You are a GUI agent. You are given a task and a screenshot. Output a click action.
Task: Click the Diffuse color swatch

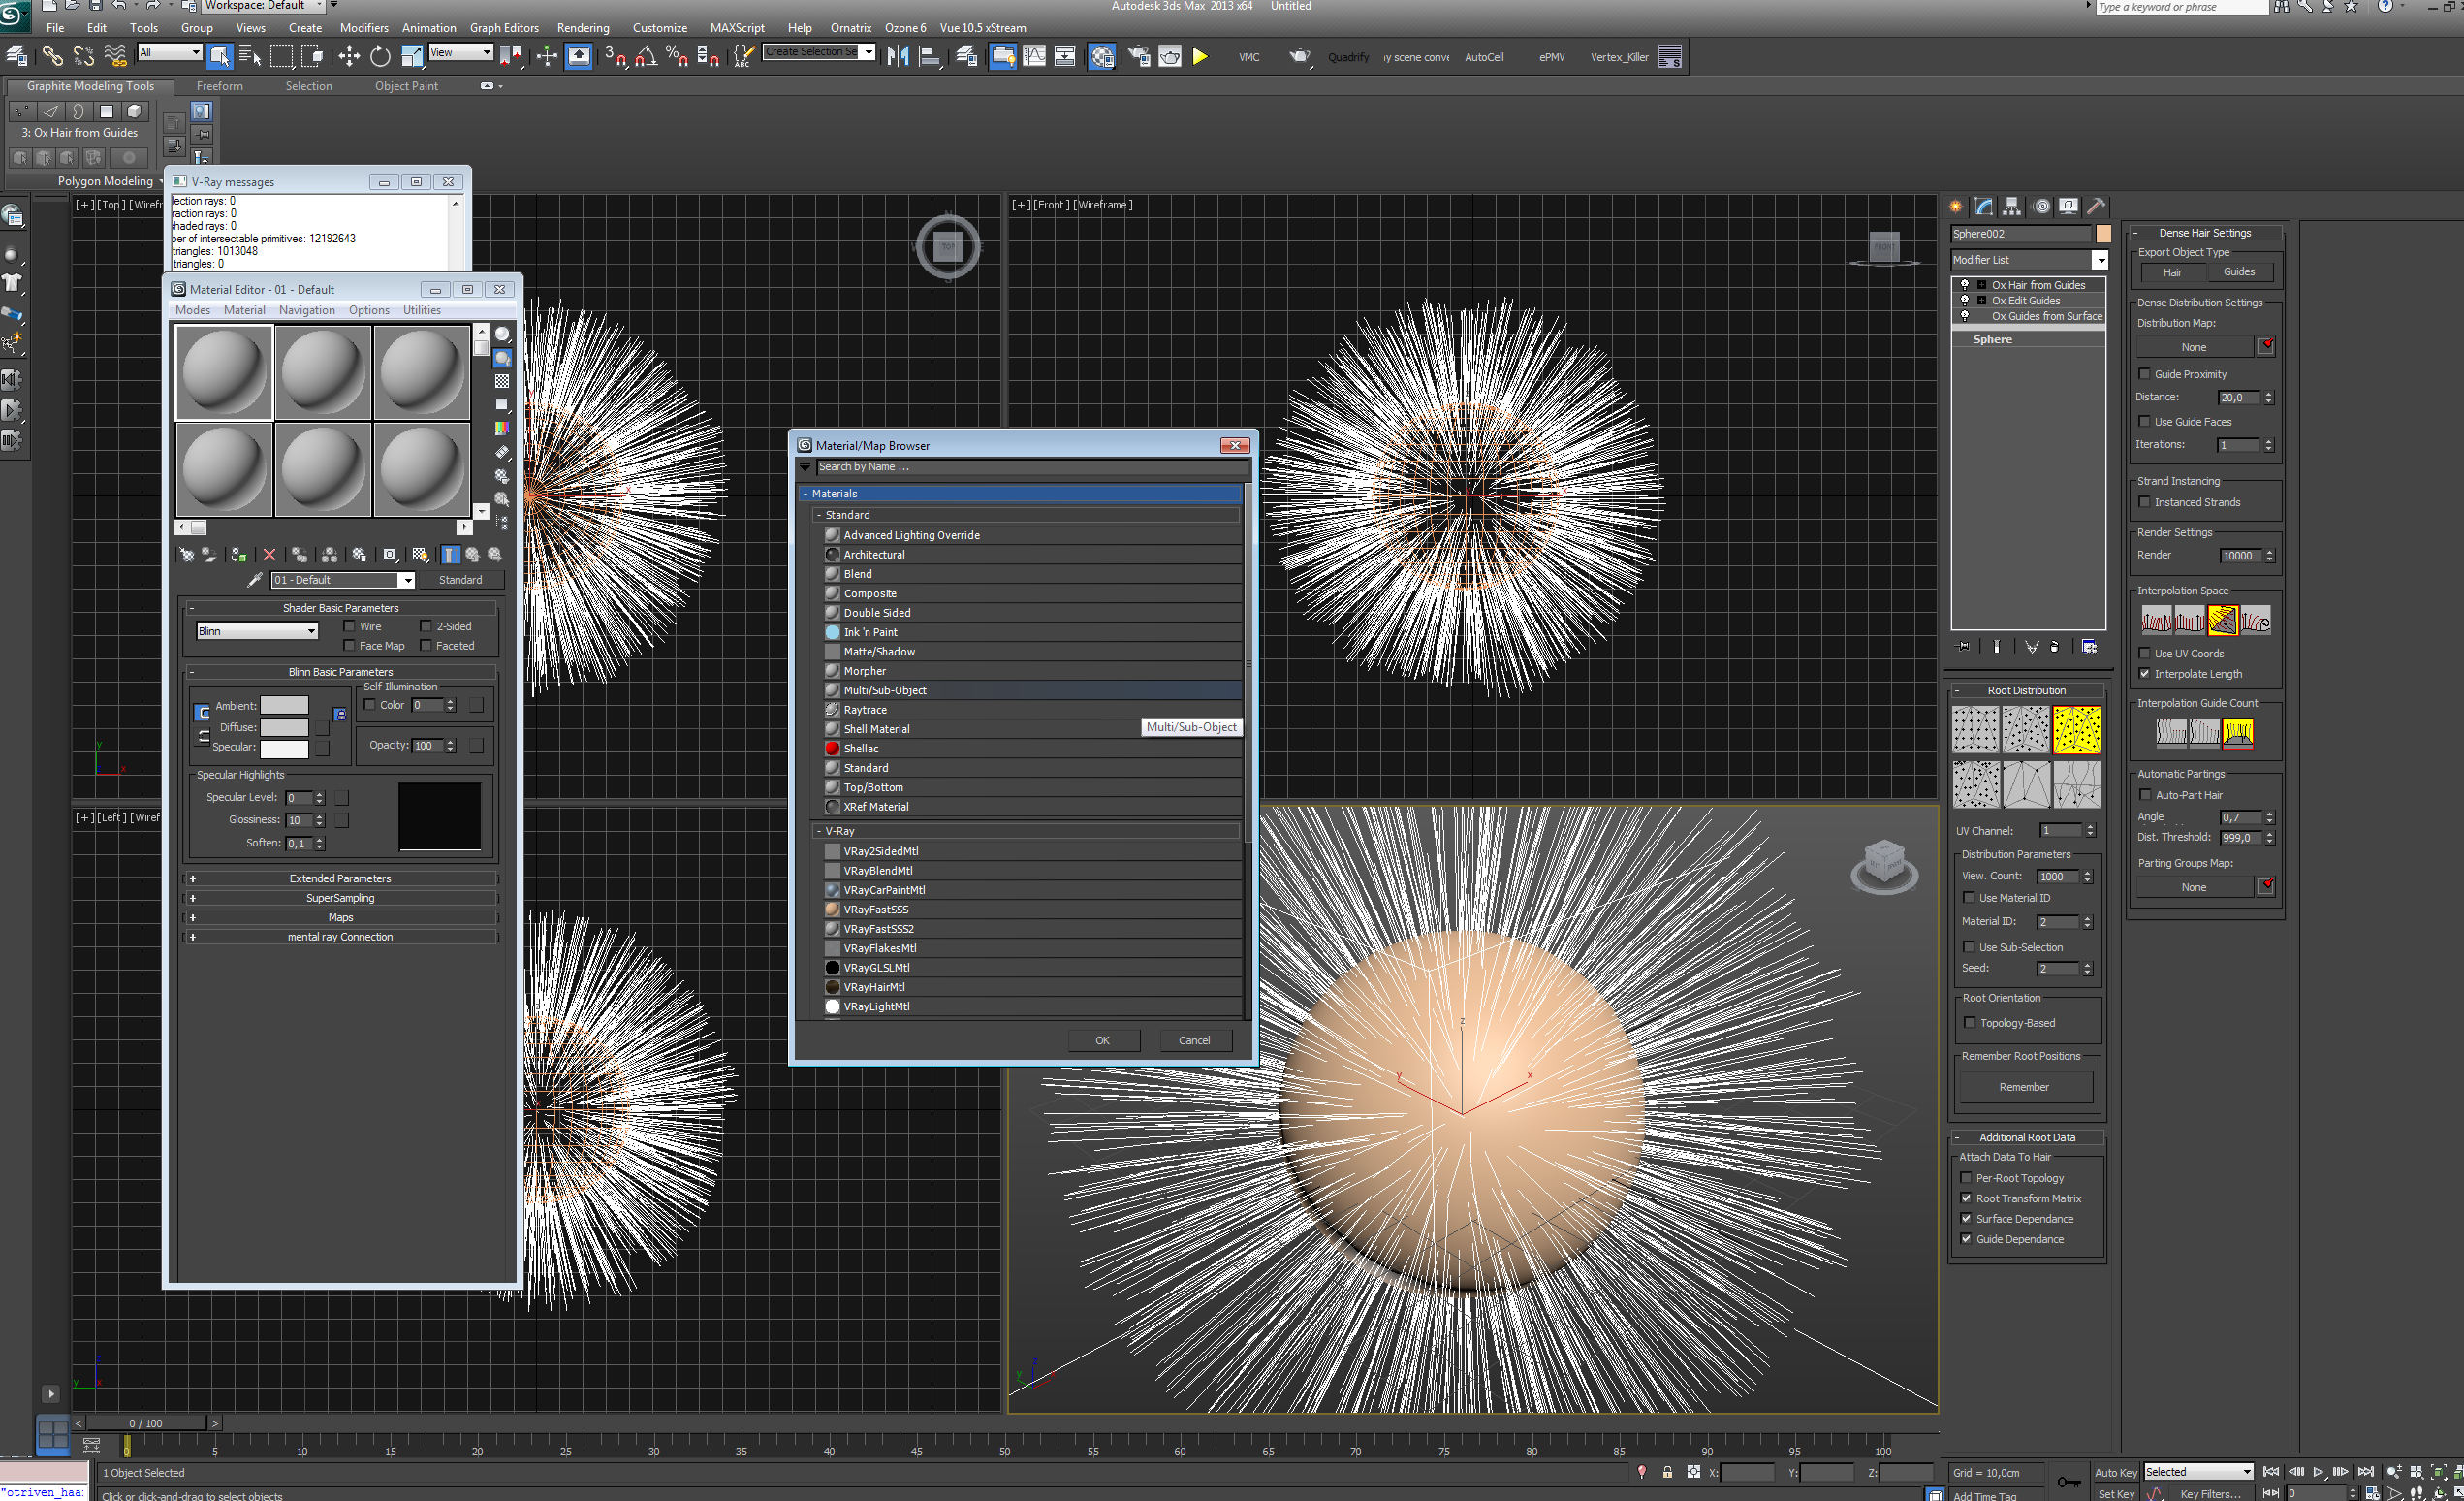coord(284,727)
